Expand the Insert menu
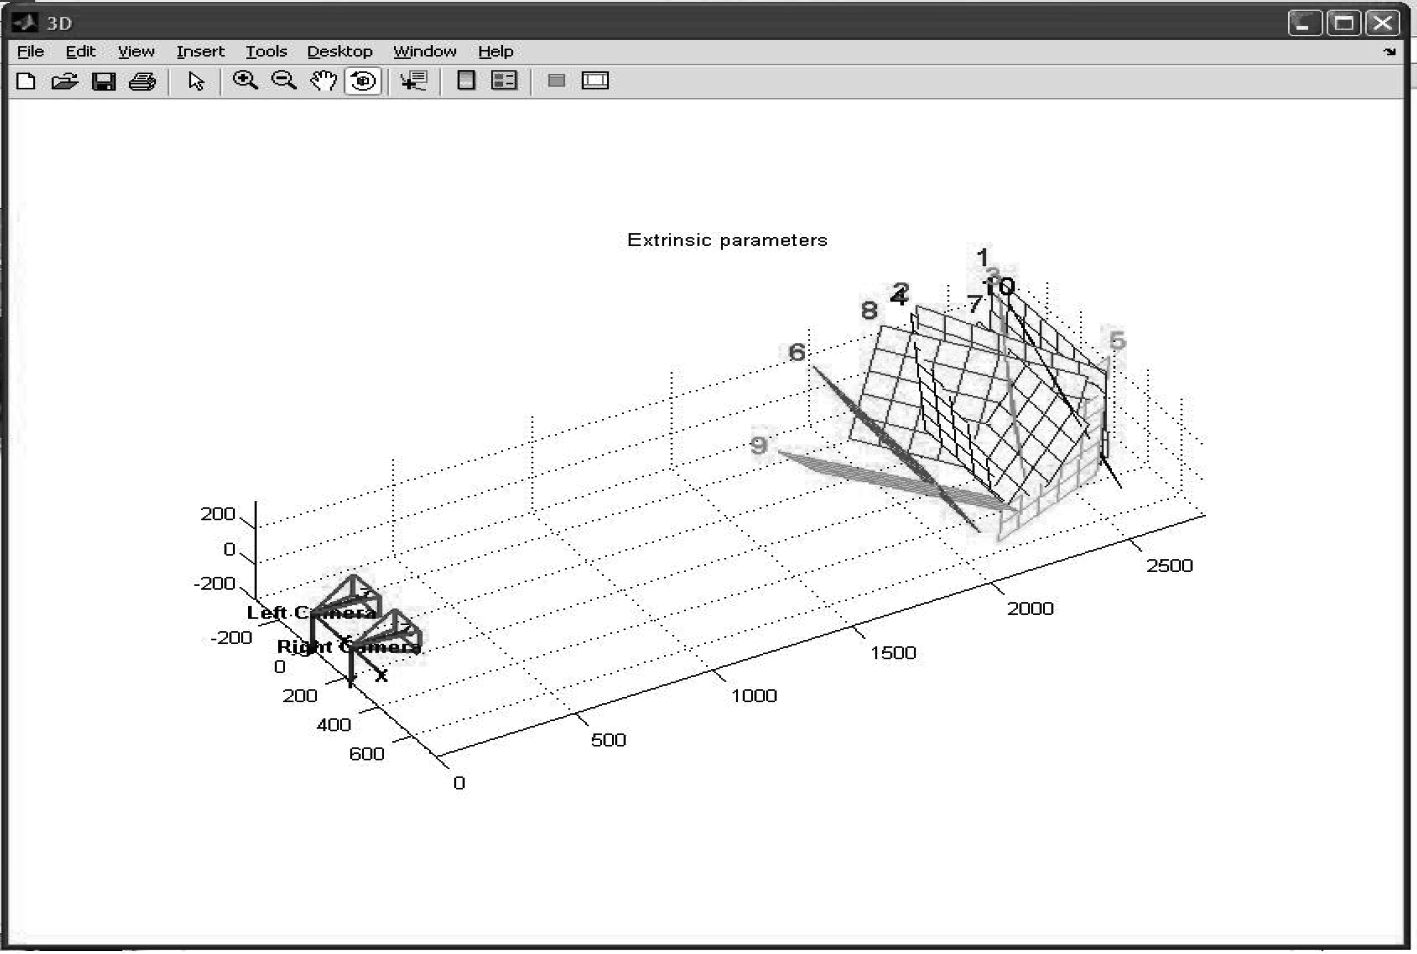 click(x=200, y=51)
